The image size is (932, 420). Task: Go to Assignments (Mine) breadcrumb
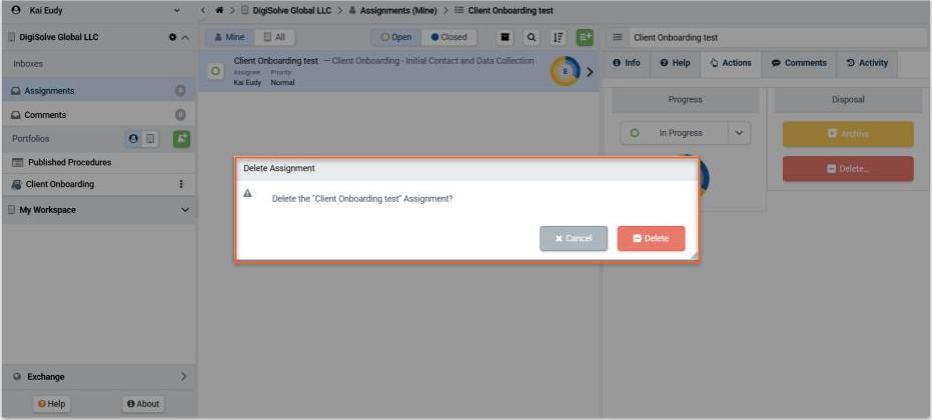click(x=392, y=11)
